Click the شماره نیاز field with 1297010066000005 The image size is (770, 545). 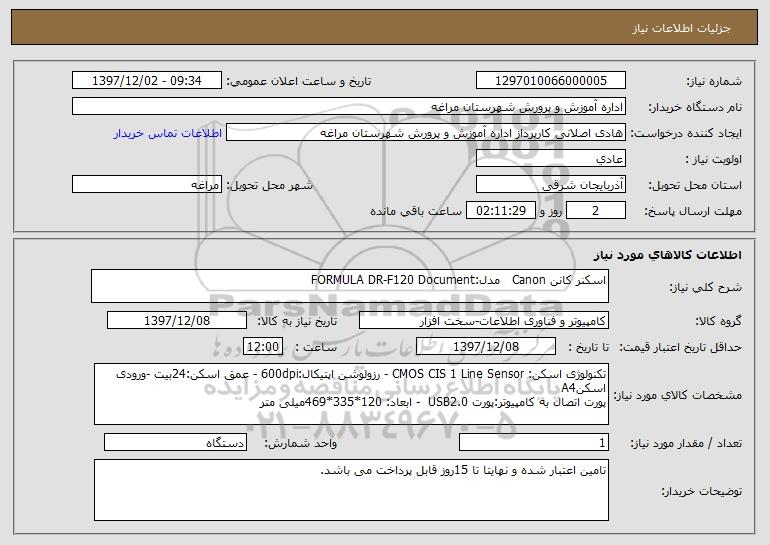click(x=551, y=80)
